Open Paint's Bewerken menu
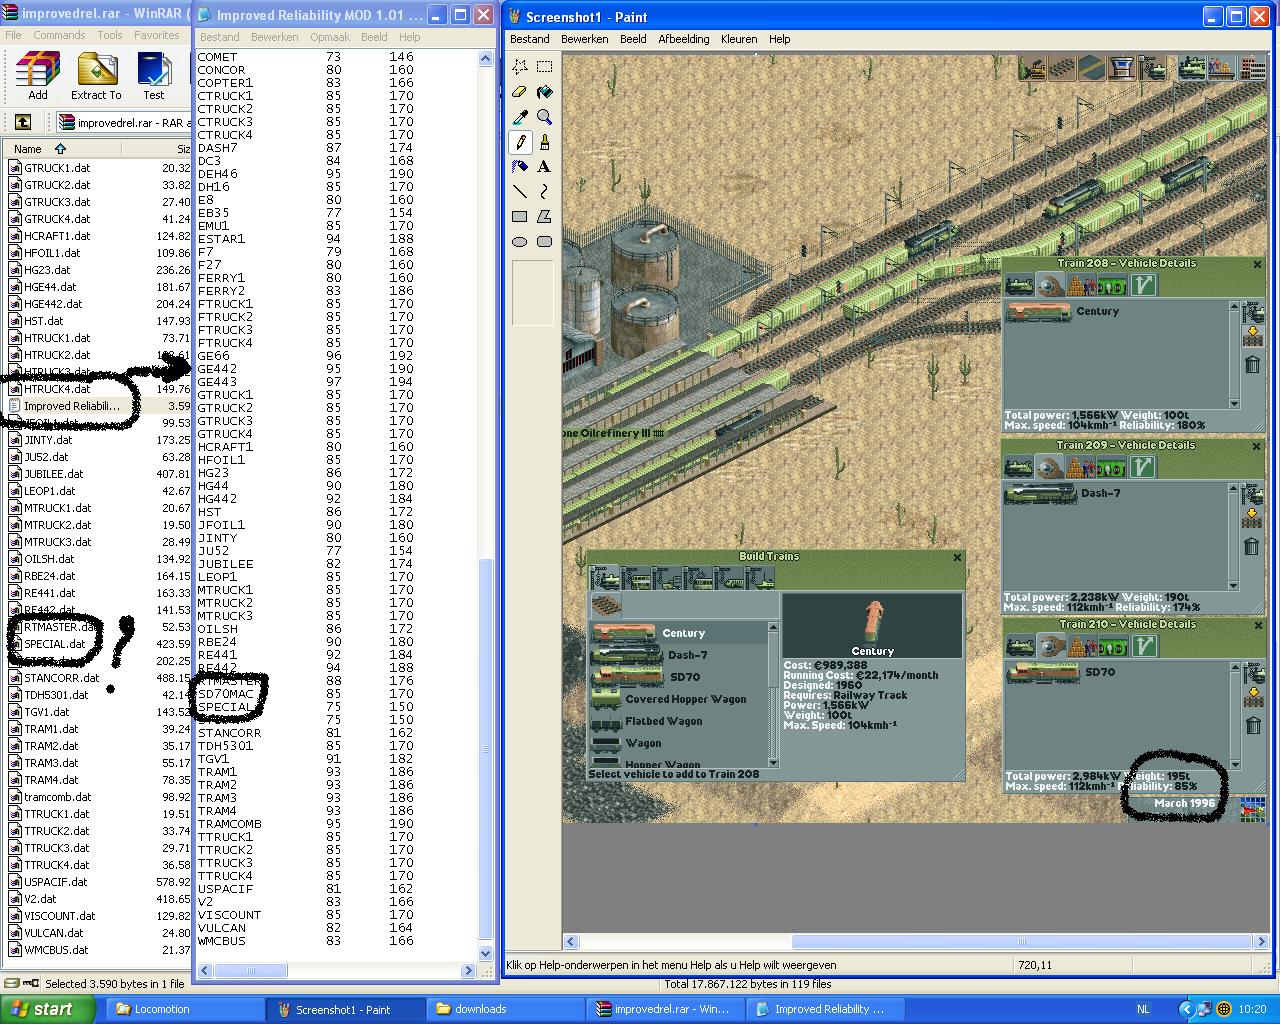 pyautogui.click(x=584, y=39)
